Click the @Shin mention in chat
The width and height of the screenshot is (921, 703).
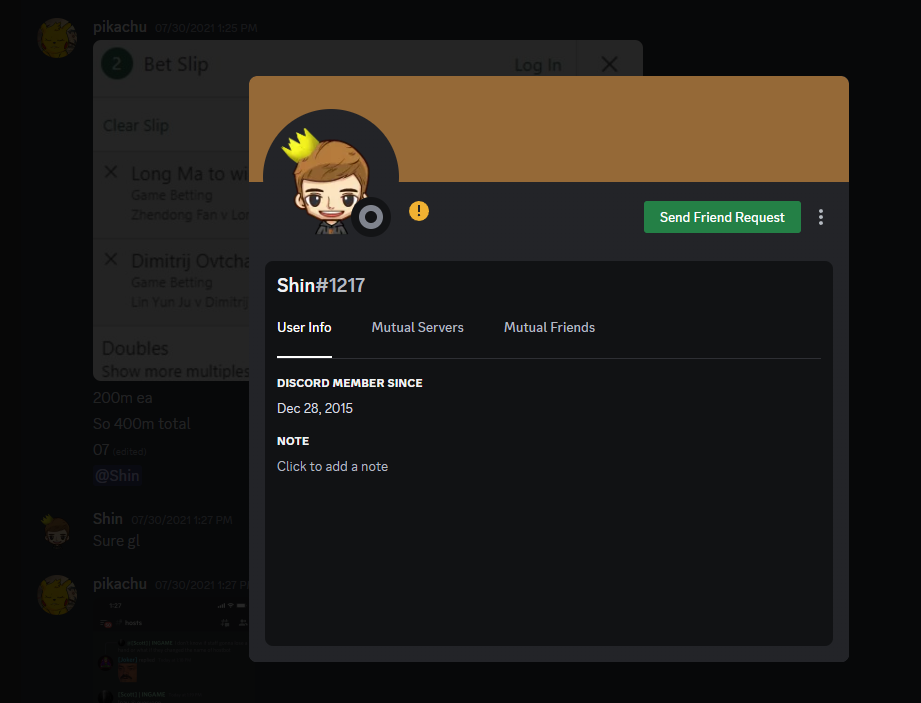pos(117,475)
